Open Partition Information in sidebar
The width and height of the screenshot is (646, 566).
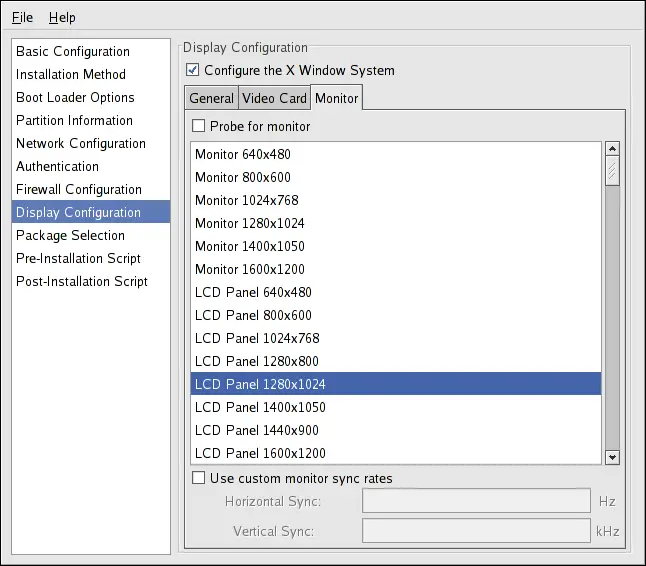pyautogui.click(x=74, y=121)
